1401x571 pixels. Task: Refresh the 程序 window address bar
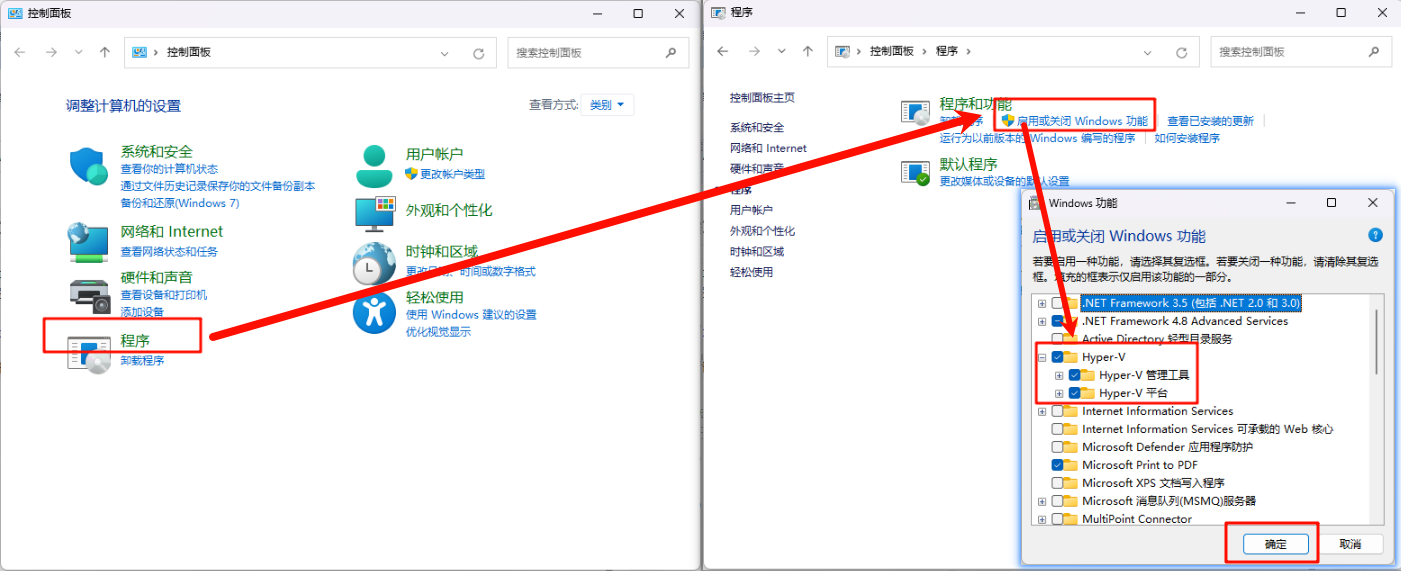point(1181,53)
